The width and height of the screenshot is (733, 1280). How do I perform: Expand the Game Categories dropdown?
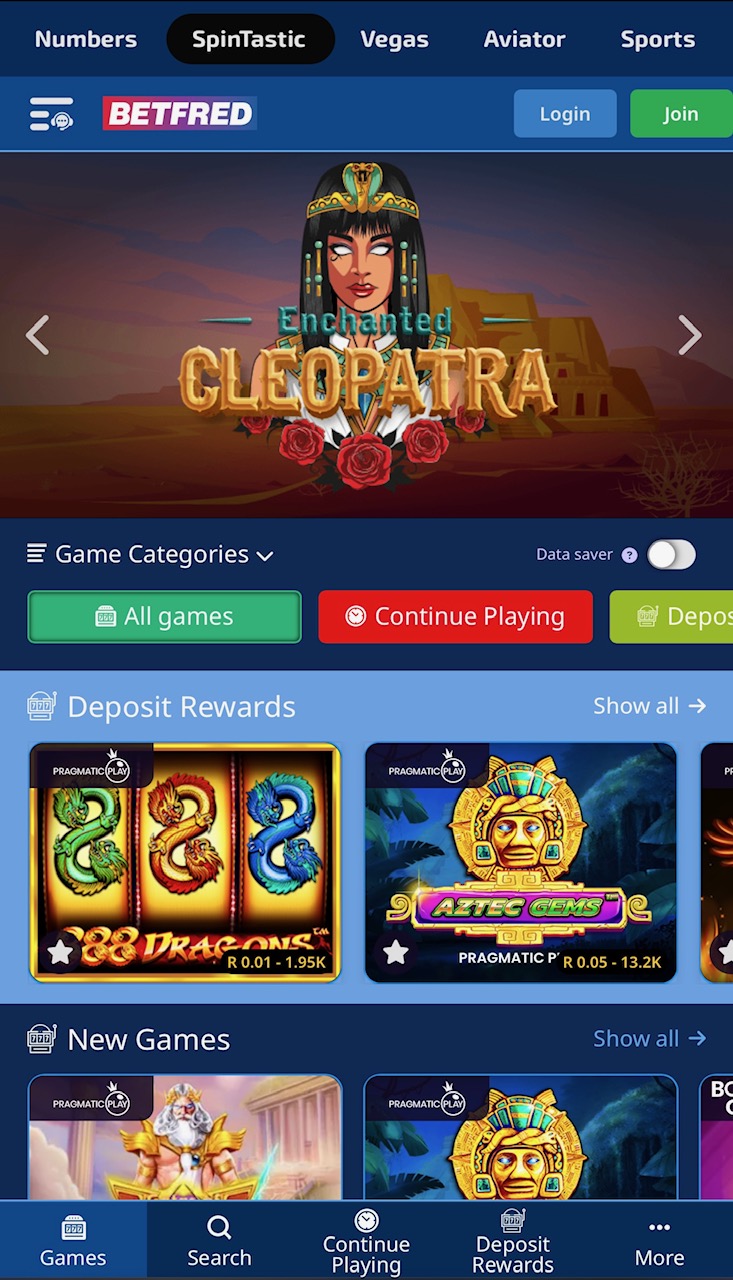click(150, 554)
